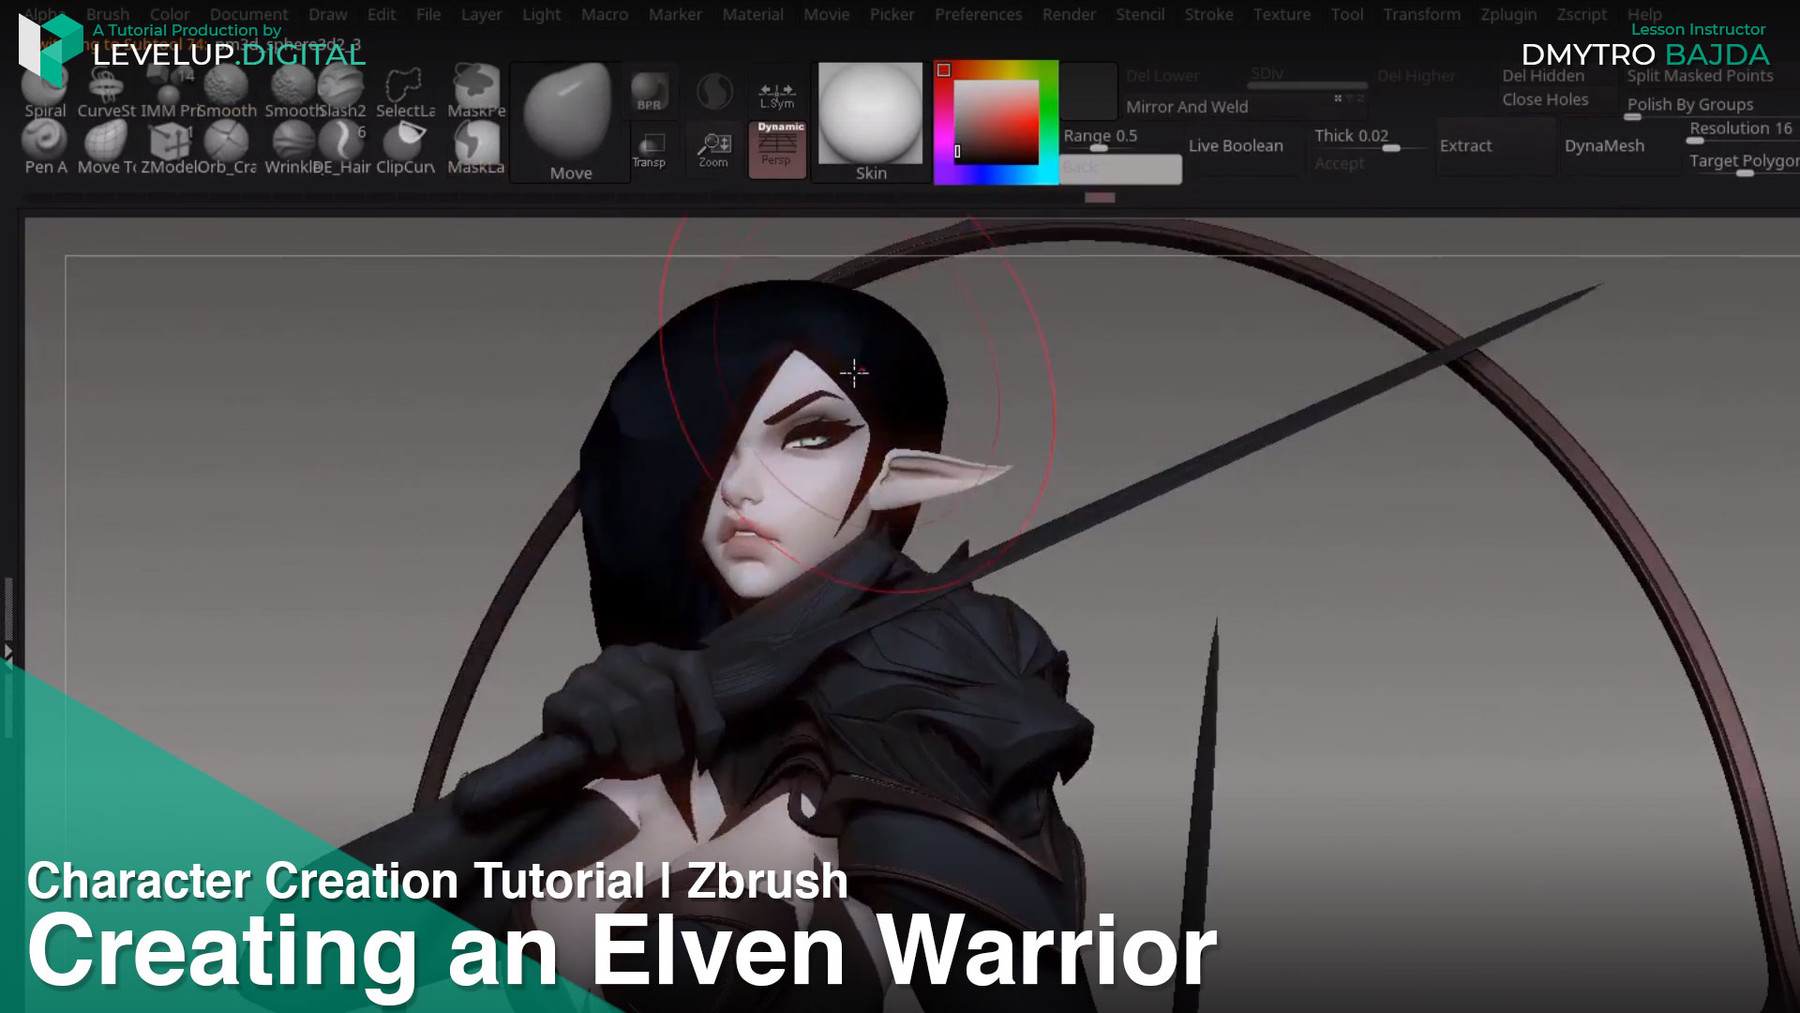Select the MaskLasso brush
Screen dimensions: 1800x1013
[x=476, y=148]
